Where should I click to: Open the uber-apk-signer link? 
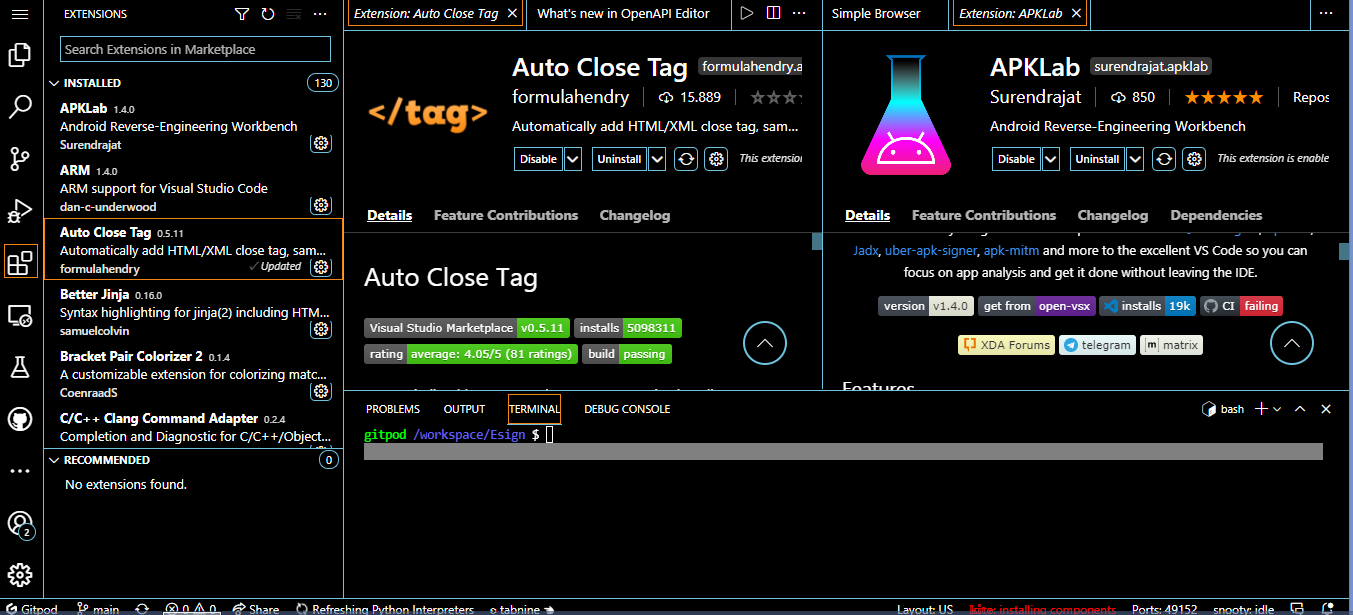[930, 251]
